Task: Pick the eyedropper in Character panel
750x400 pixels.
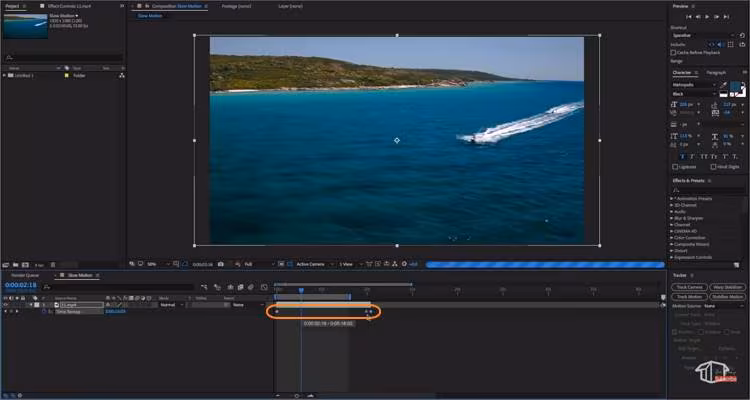Action: coord(724,85)
